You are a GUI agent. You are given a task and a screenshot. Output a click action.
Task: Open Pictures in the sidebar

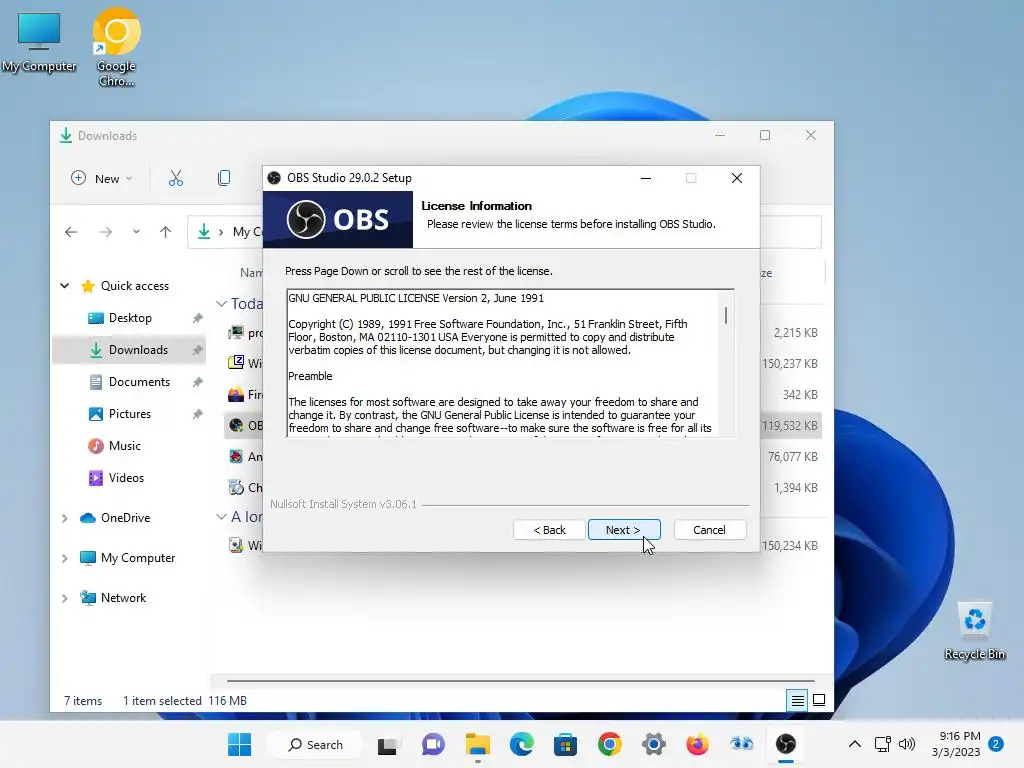tap(129, 414)
